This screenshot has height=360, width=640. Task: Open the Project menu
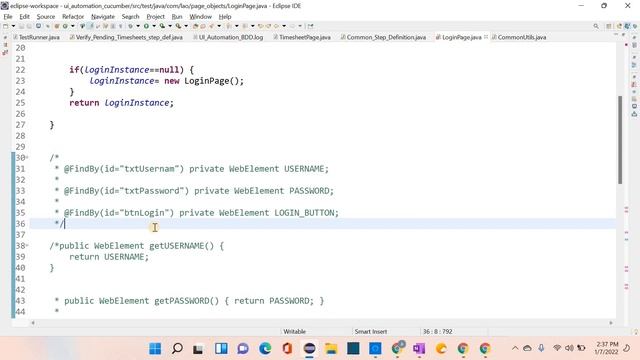point(156,17)
